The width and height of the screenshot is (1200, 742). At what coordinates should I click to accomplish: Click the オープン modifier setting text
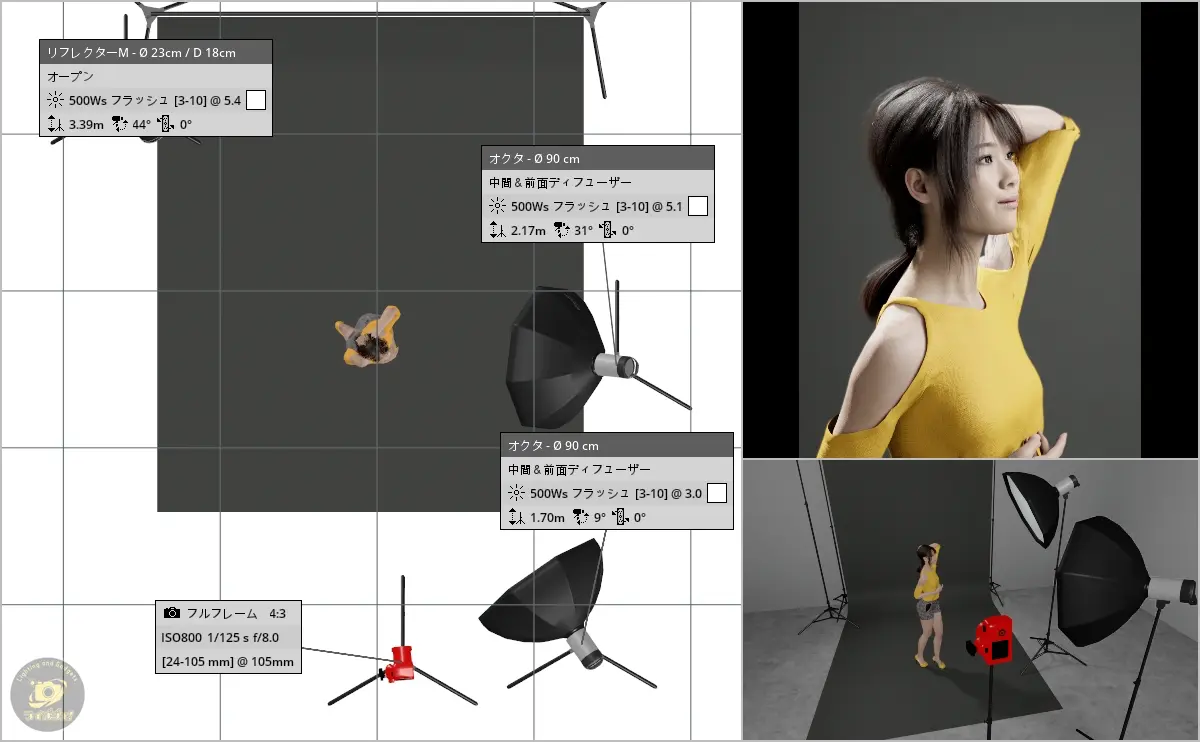[70, 76]
